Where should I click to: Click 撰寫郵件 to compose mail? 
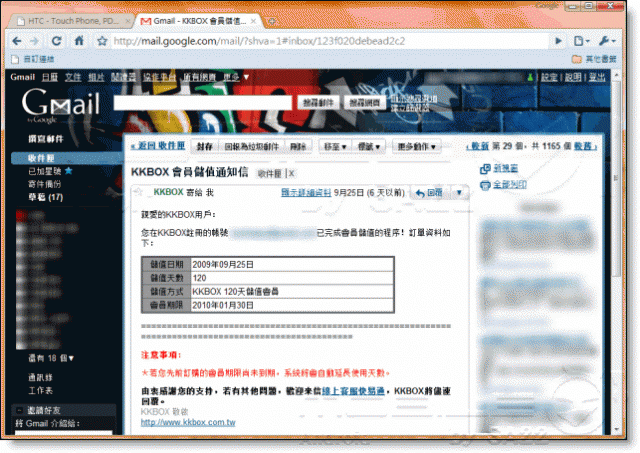(x=46, y=139)
